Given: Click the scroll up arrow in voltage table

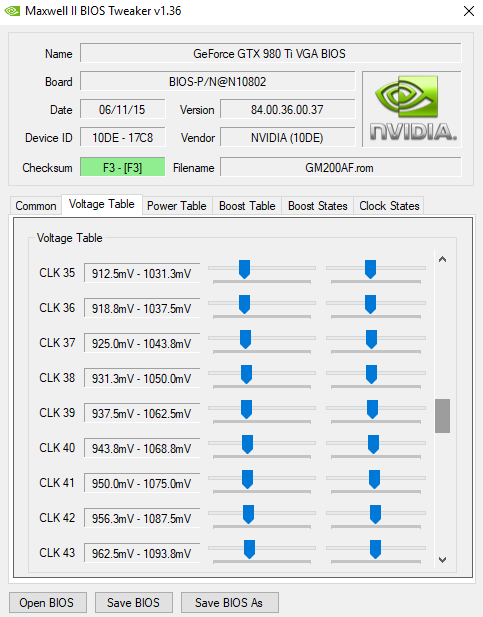Looking at the screenshot, I should (x=442, y=259).
